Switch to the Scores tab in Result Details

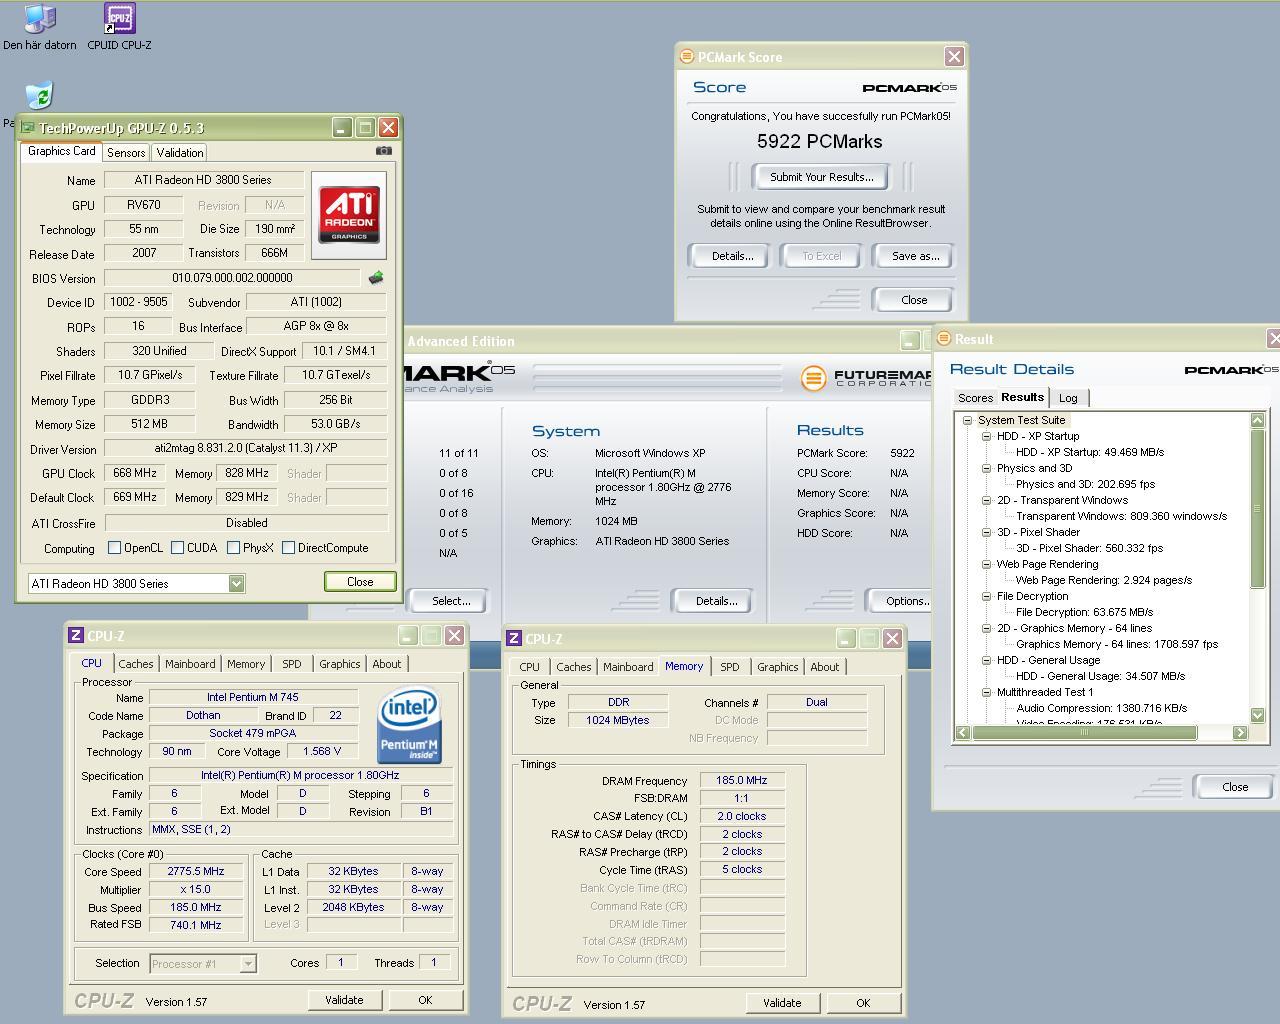[975, 398]
